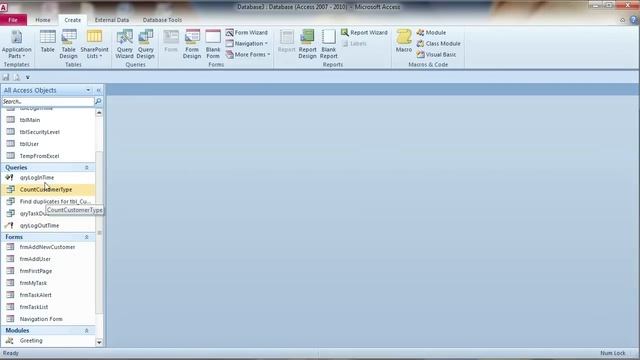Open the Application Parts gallery
The image size is (640, 360).
coord(17,44)
